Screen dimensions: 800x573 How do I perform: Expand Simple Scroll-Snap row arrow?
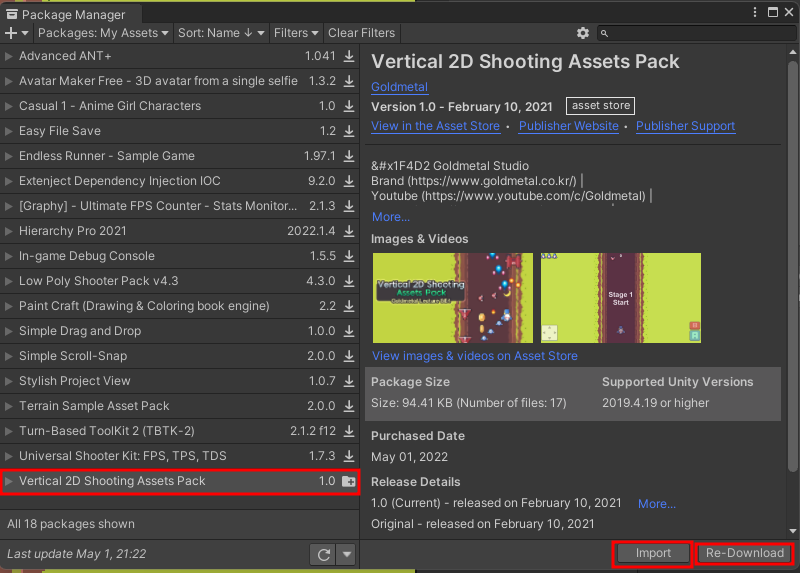point(8,356)
